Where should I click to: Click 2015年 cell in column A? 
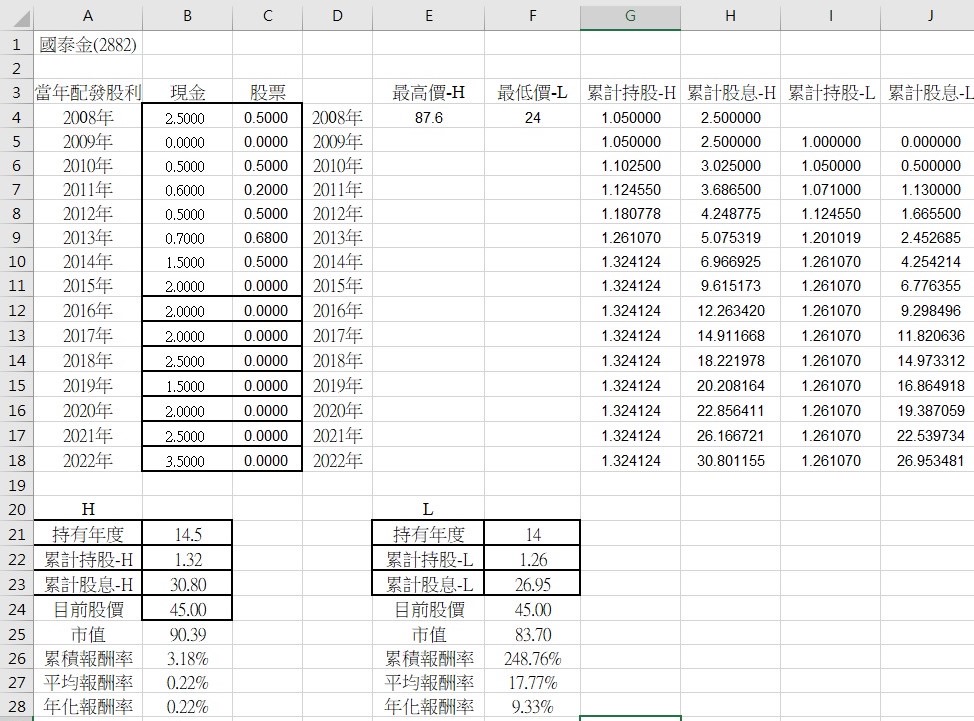pos(88,286)
